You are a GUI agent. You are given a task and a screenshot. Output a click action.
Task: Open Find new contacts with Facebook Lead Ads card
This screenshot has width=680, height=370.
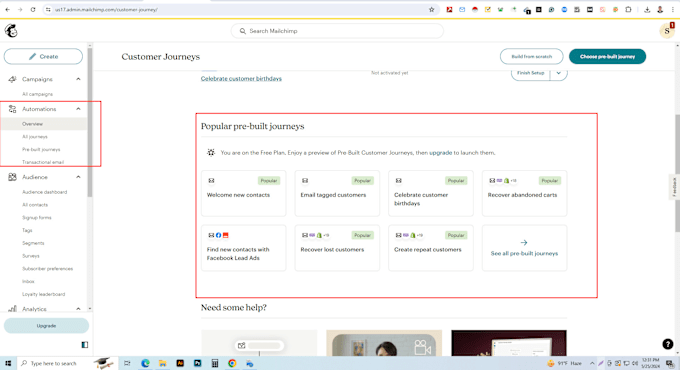[243, 248]
